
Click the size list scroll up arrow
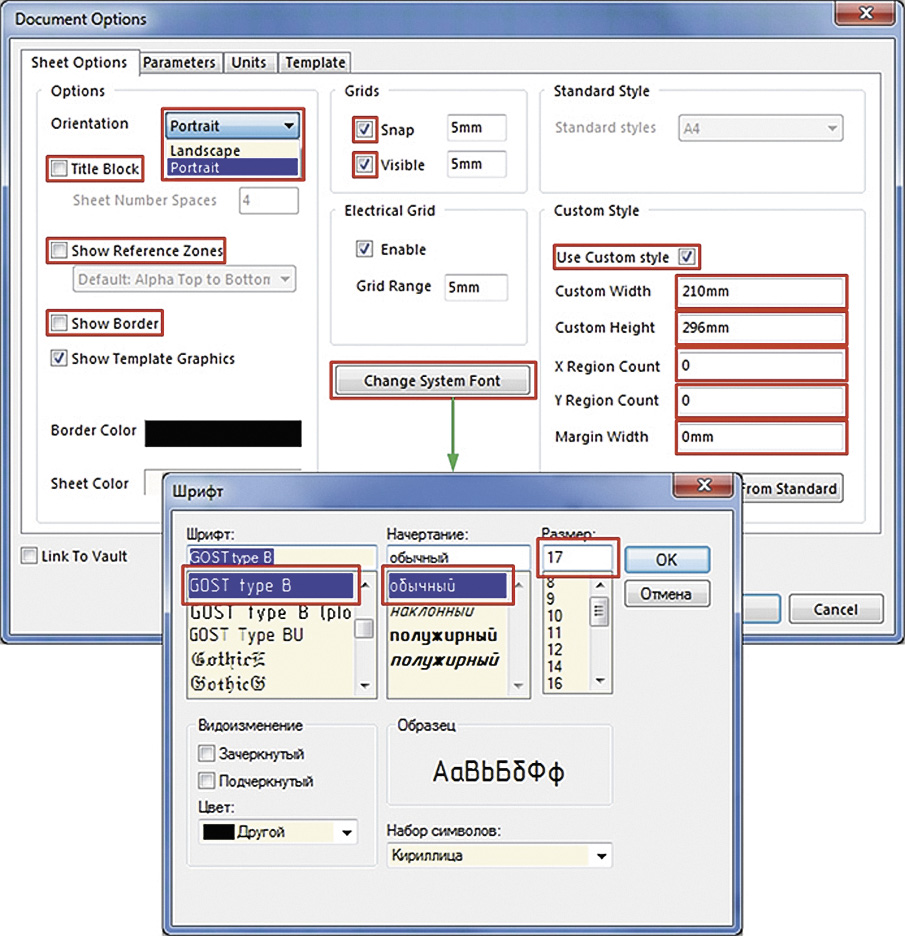600,586
